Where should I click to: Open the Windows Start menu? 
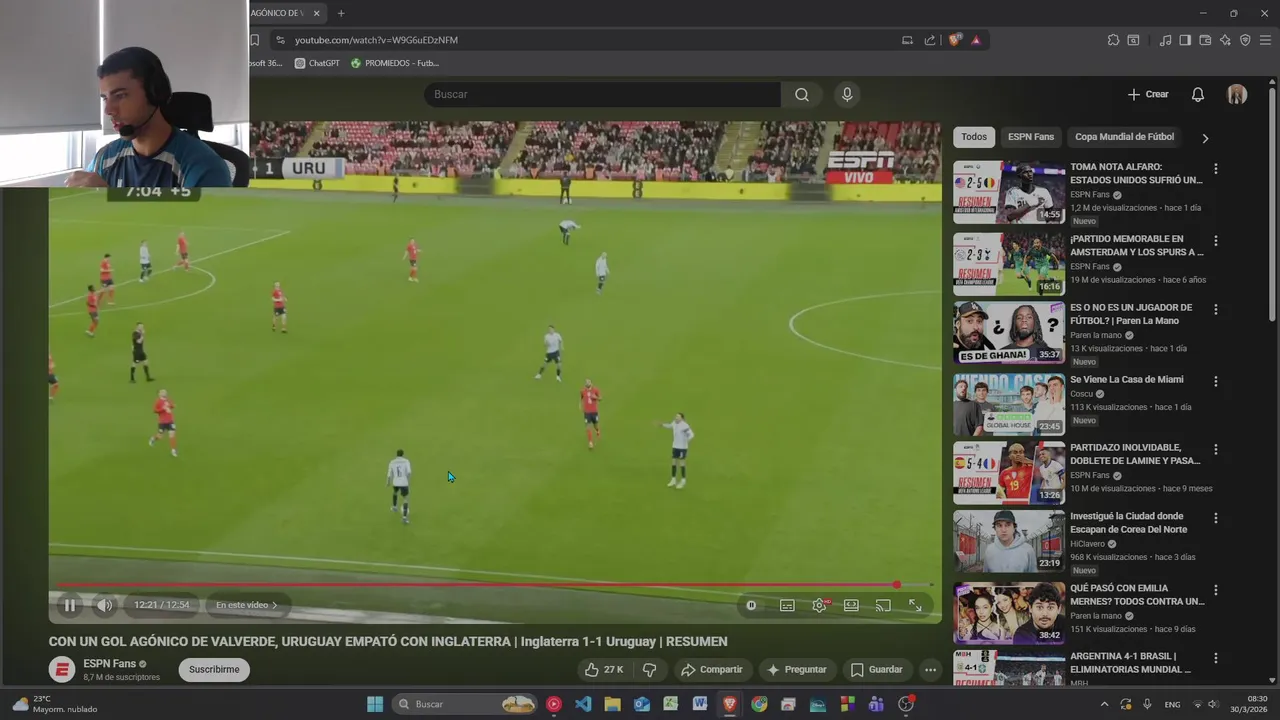tap(375, 704)
